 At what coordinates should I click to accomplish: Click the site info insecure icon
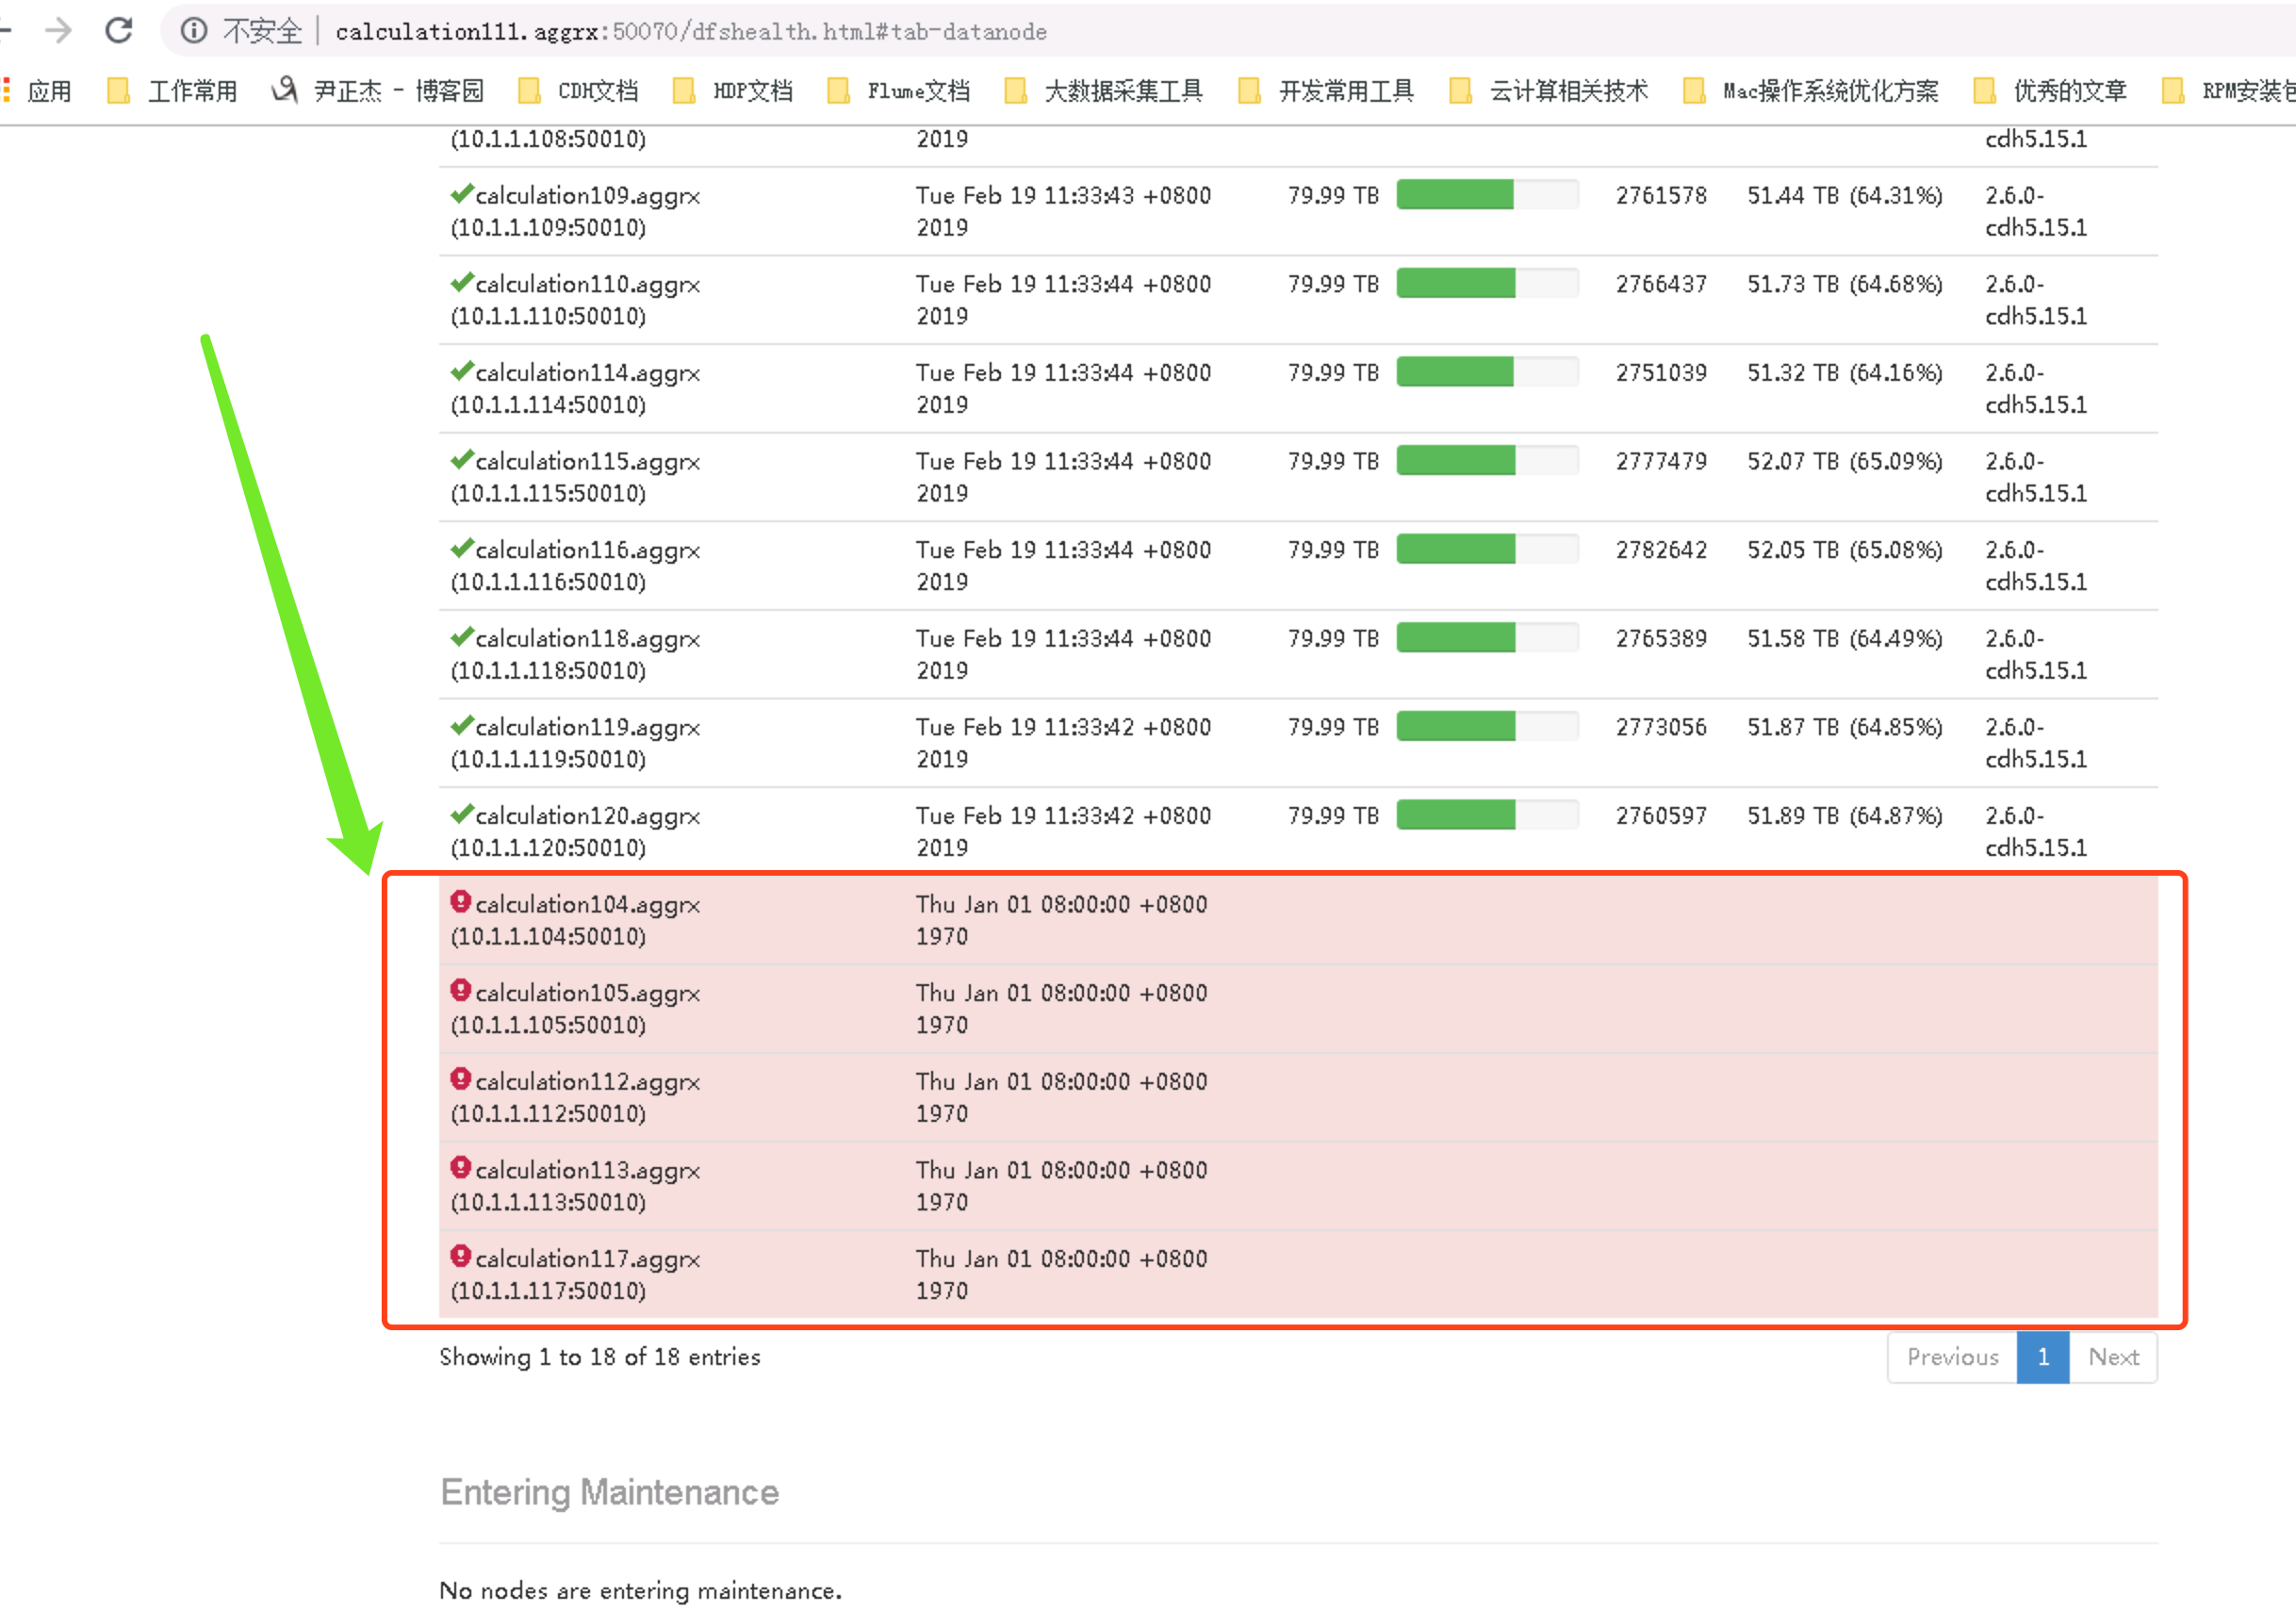point(194,31)
